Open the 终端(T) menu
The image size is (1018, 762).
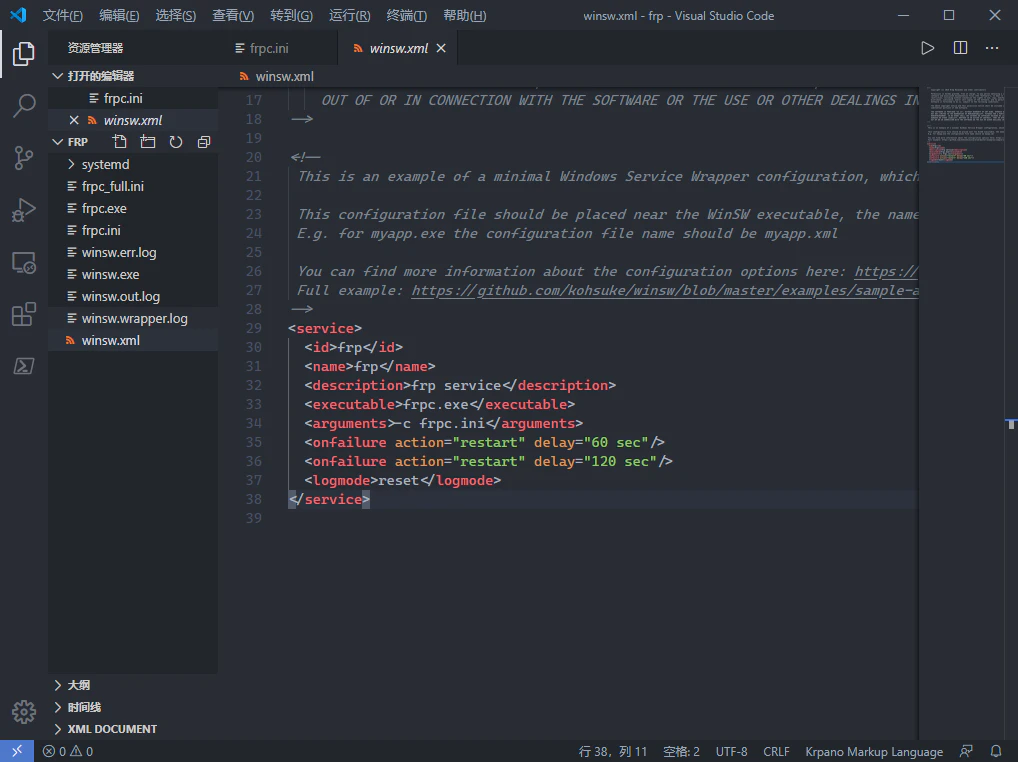pos(406,16)
